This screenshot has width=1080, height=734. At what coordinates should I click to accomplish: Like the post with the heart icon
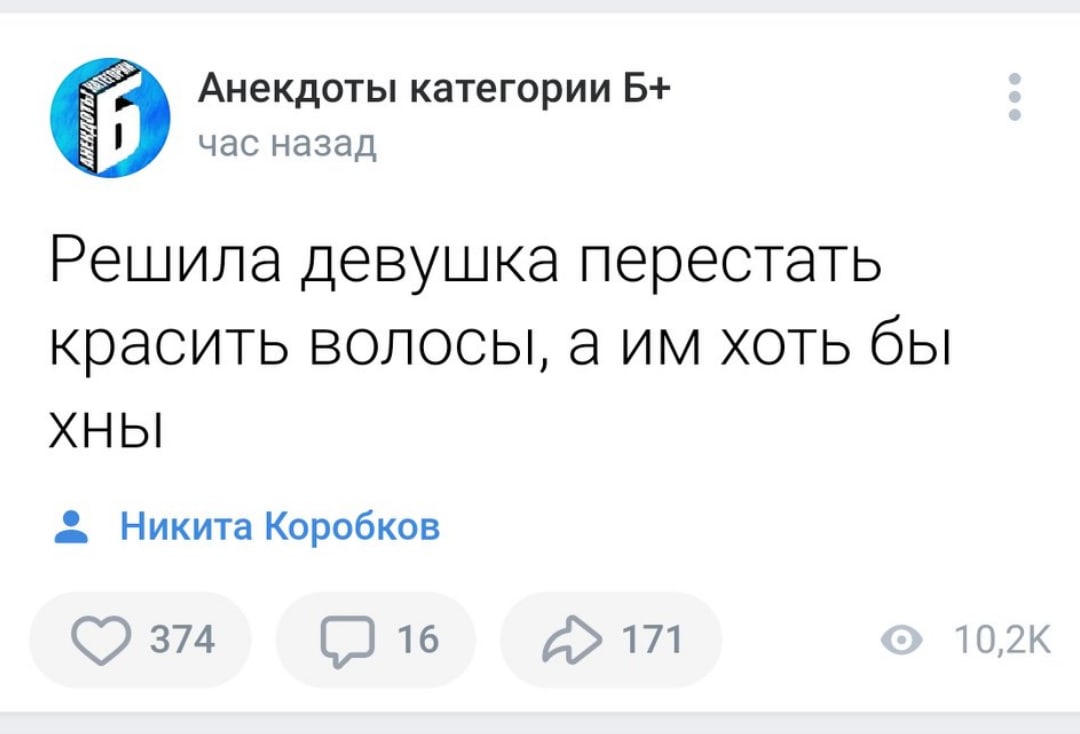point(101,640)
